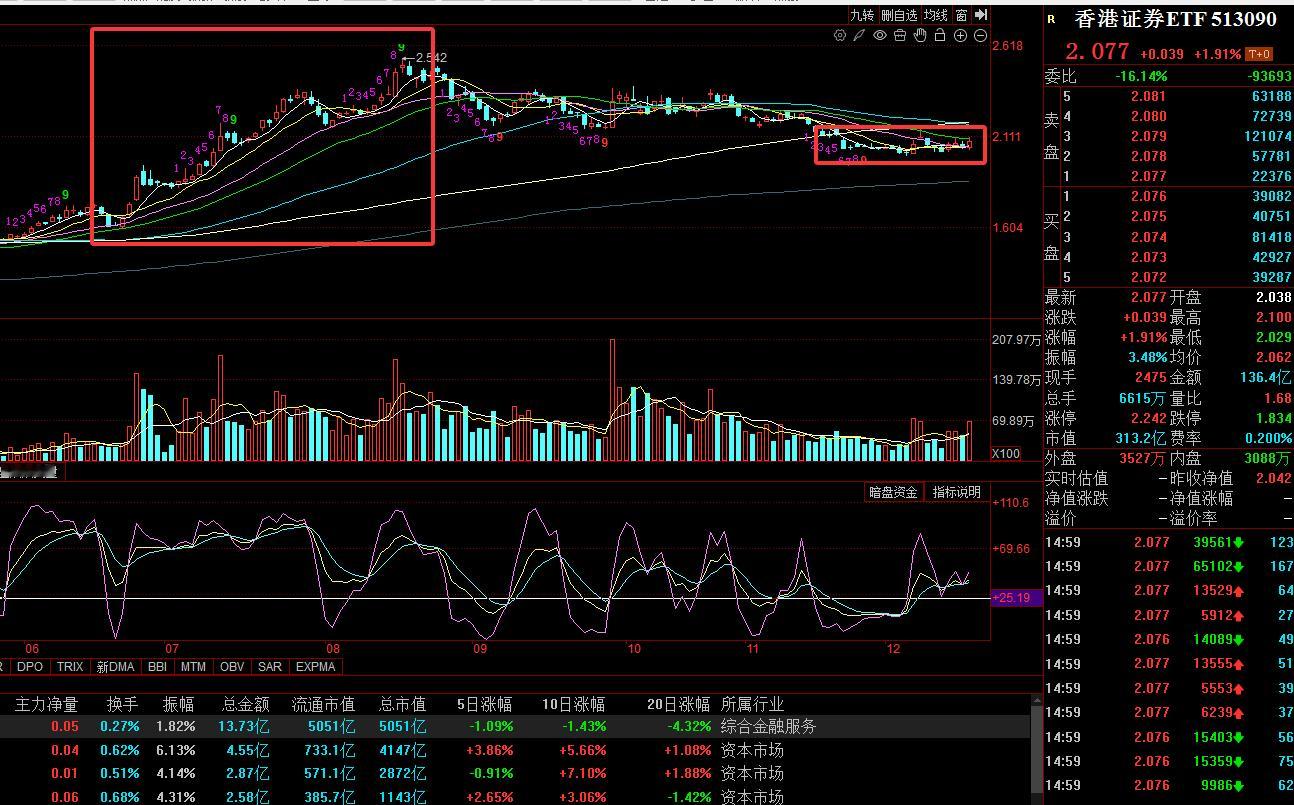1294x805 pixels.
Task: Collapse side panel with arrow-to-bar icon
Action: pyautogui.click(x=981, y=15)
